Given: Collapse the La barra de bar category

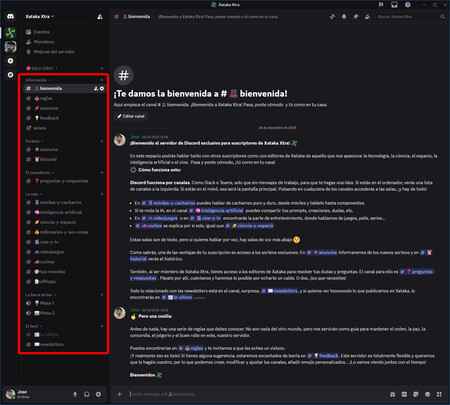Looking at the screenshot, I should point(41,295).
